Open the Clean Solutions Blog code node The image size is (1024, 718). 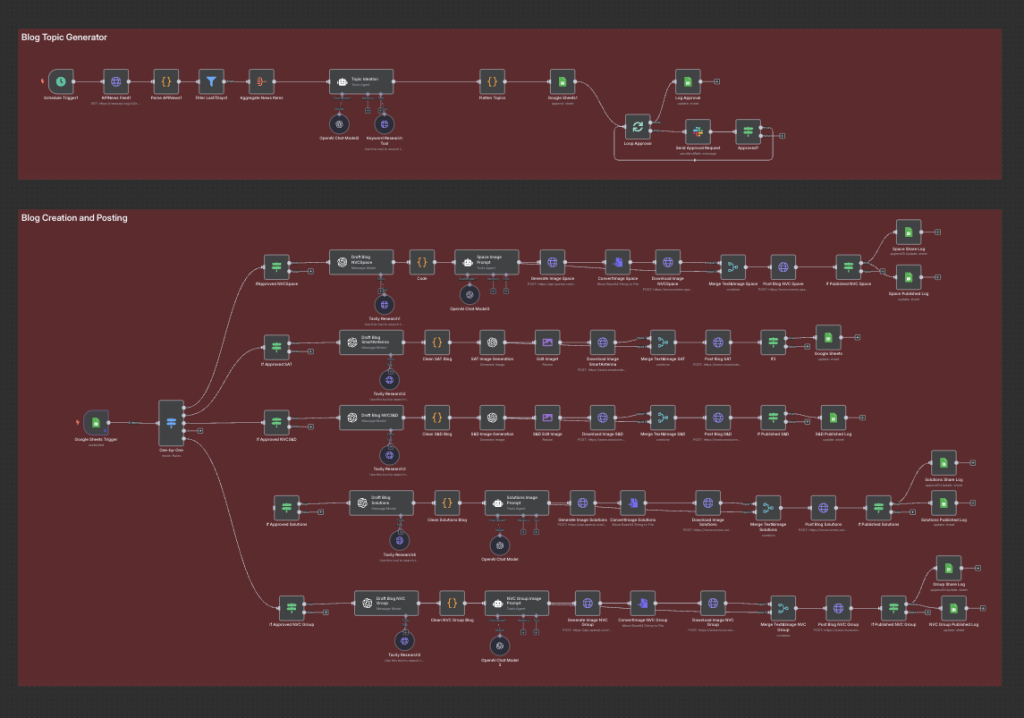click(x=447, y=503)
